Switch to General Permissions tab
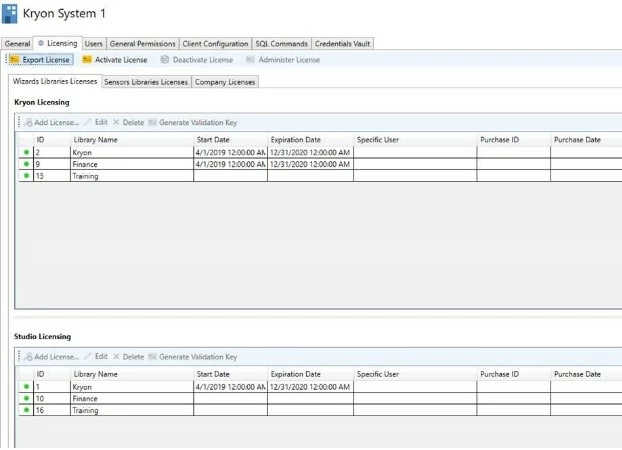This screenshot has height=450, width=622. tap(142, 44)
